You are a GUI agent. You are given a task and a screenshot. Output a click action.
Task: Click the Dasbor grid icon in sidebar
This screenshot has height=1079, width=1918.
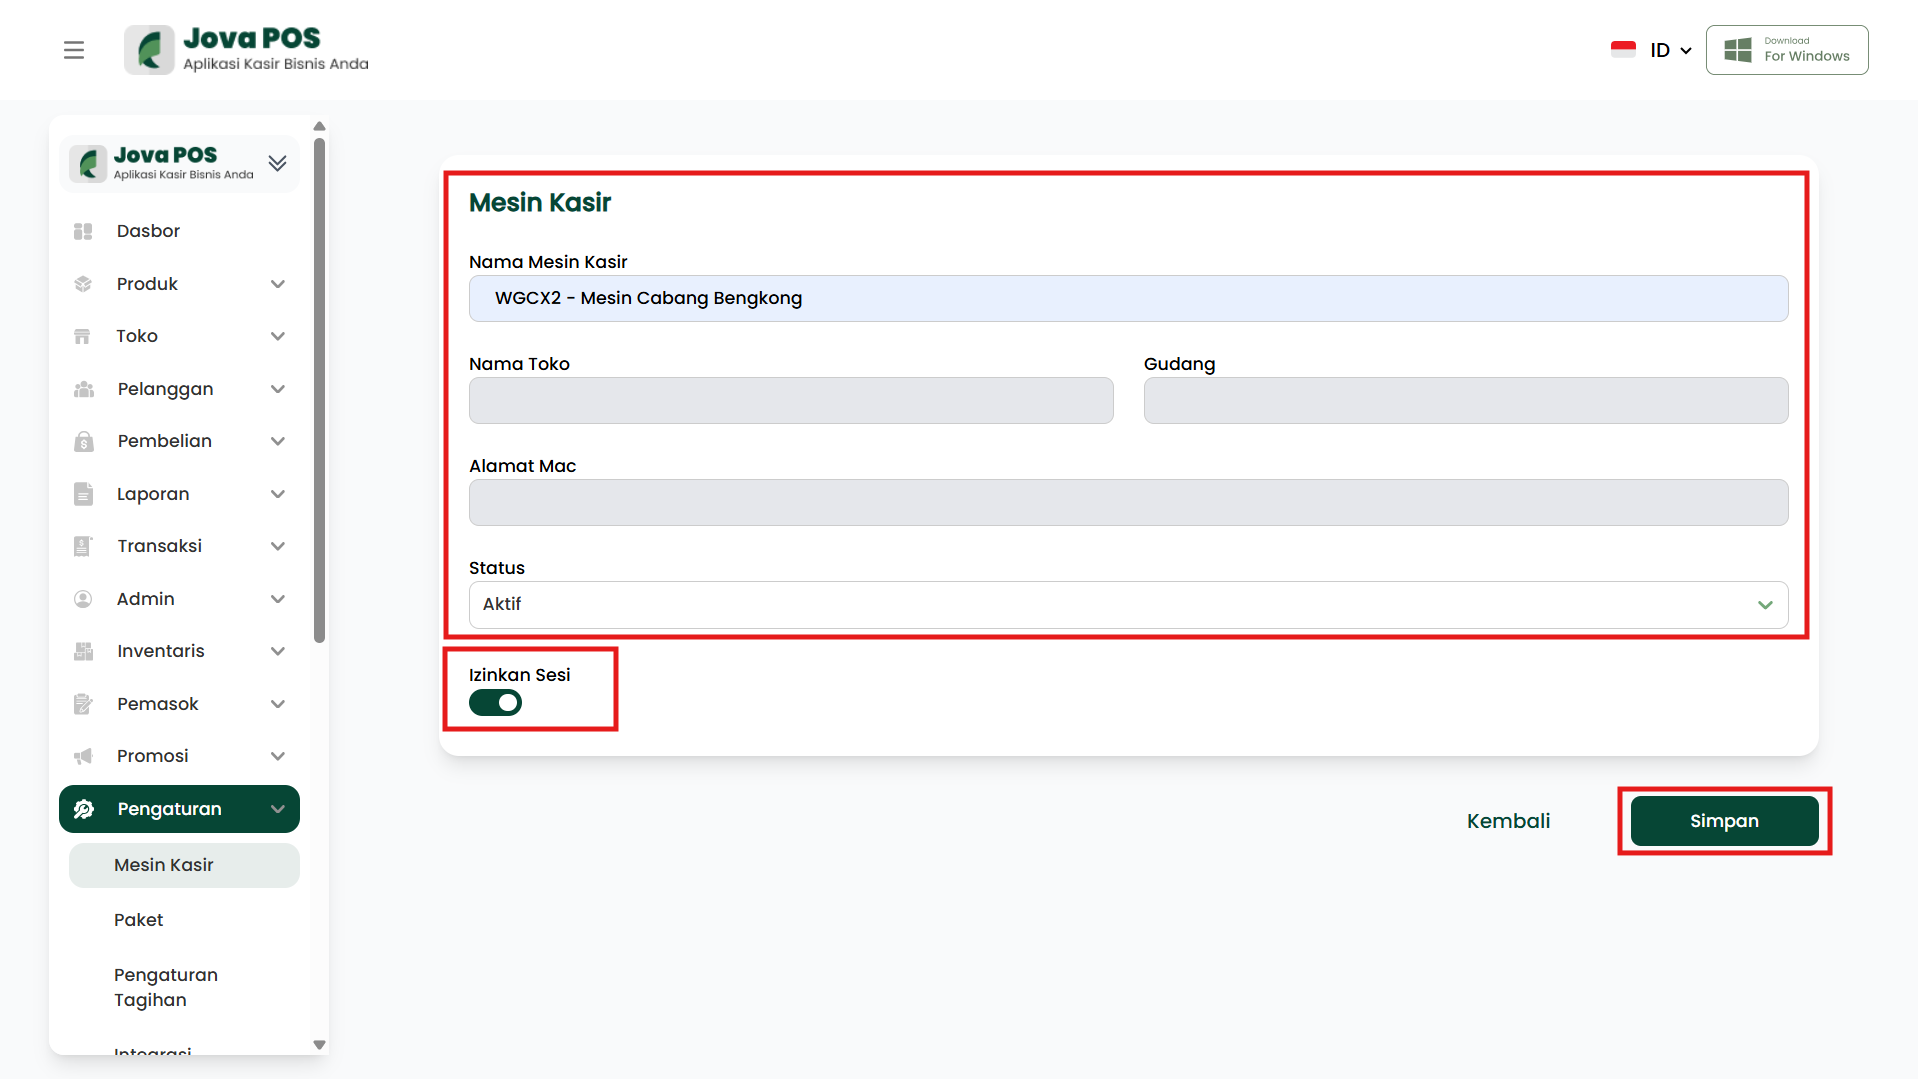(83, 232)
